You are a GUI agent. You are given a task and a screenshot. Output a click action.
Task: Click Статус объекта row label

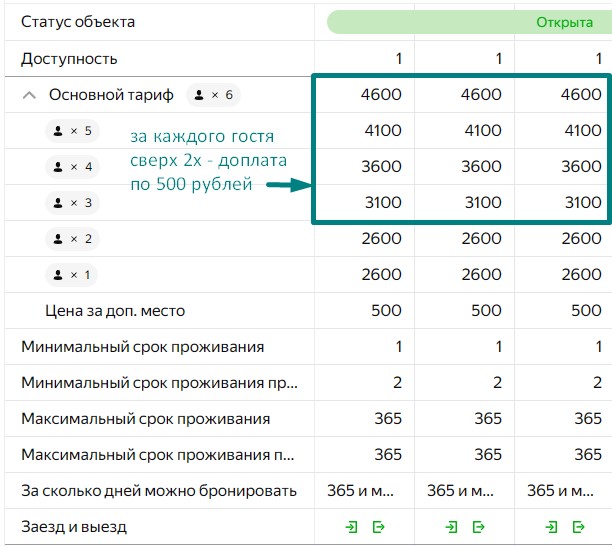click(x=78, y=22)
